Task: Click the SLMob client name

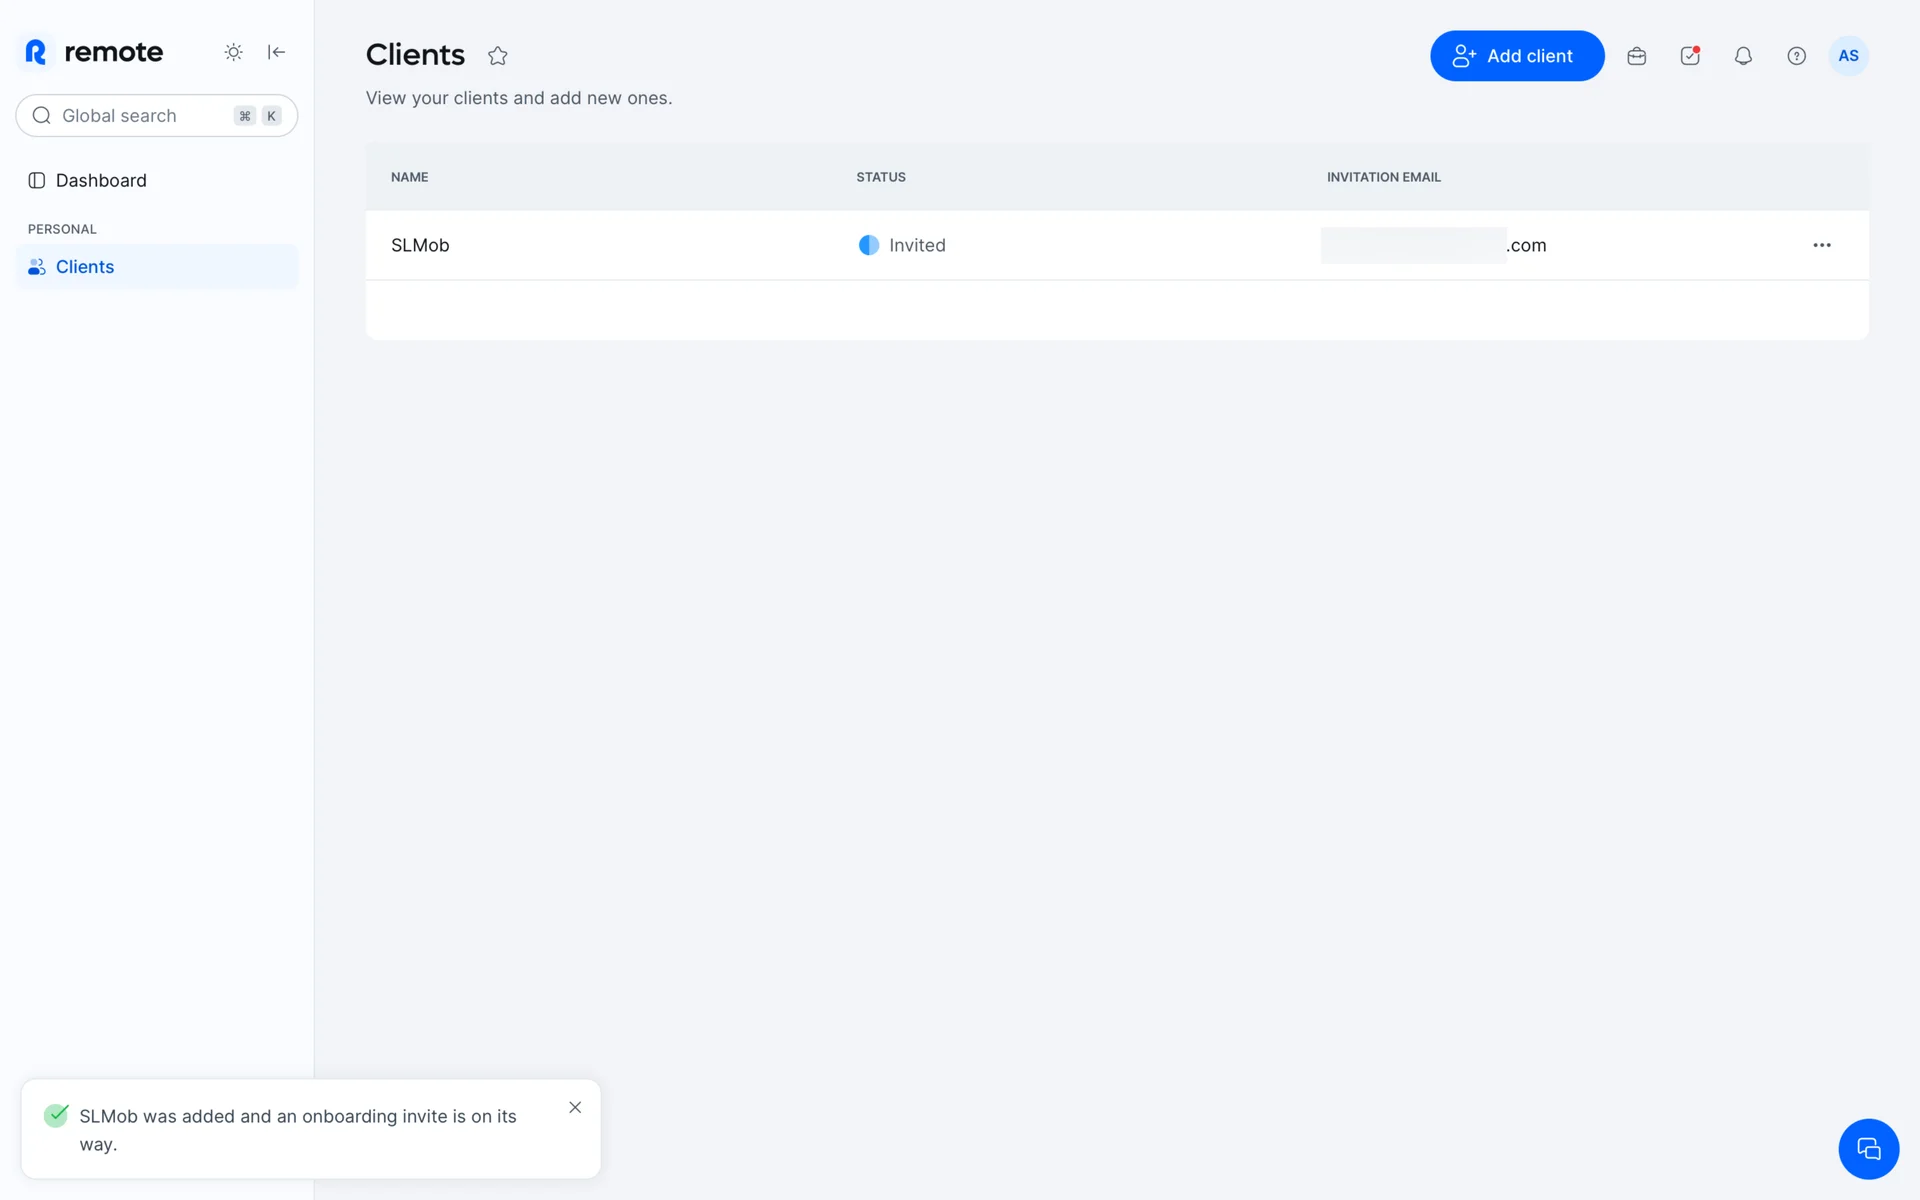Action: click(x=420, y=245)
